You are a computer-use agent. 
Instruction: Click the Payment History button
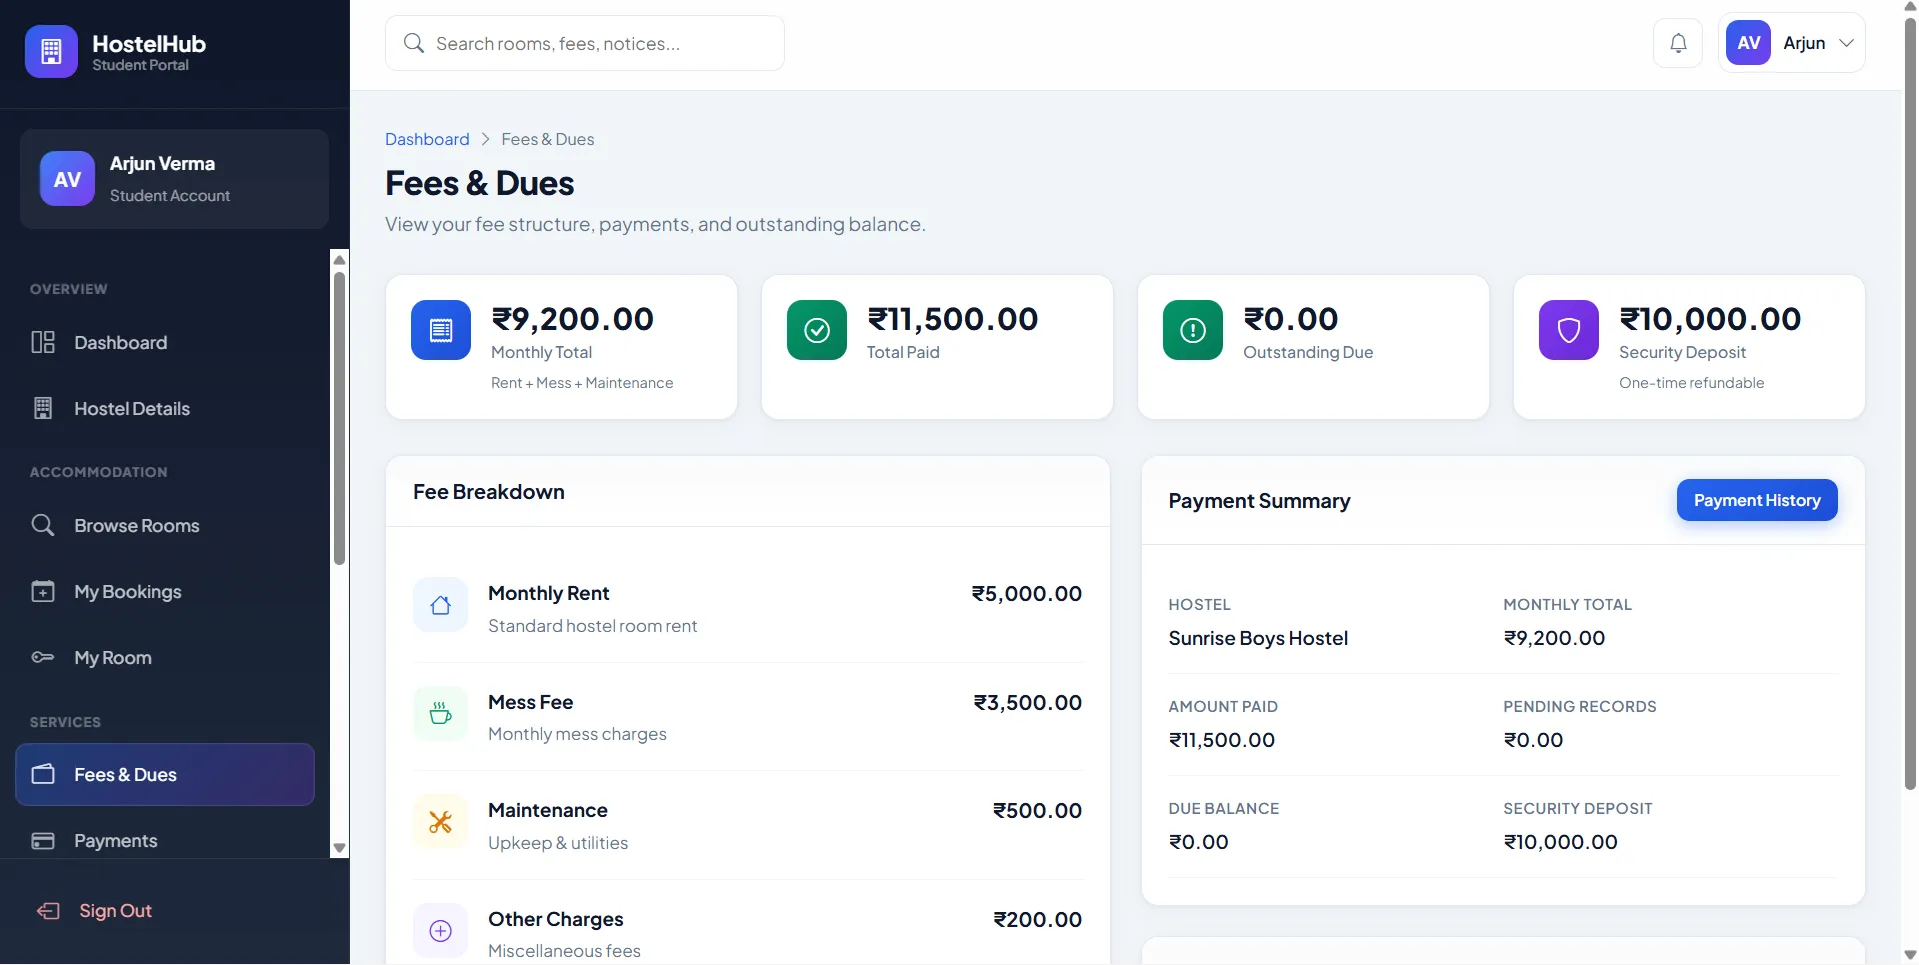1757,500
